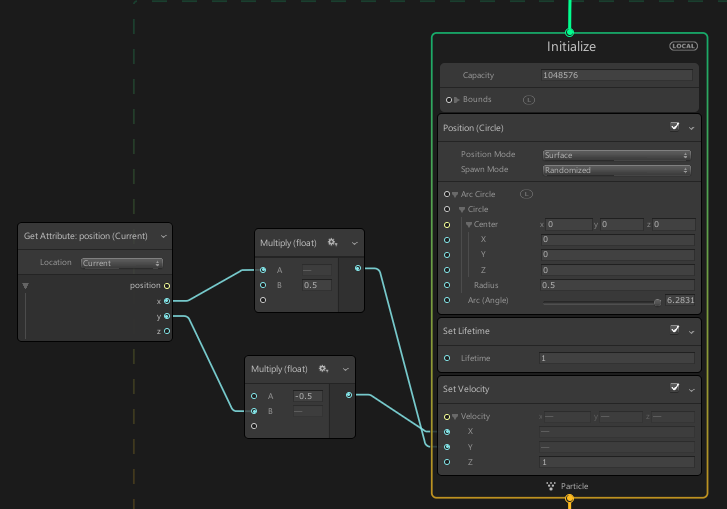The image size is (727, 509).
Task: Click the Circle property label
Action: click(478, 209)
